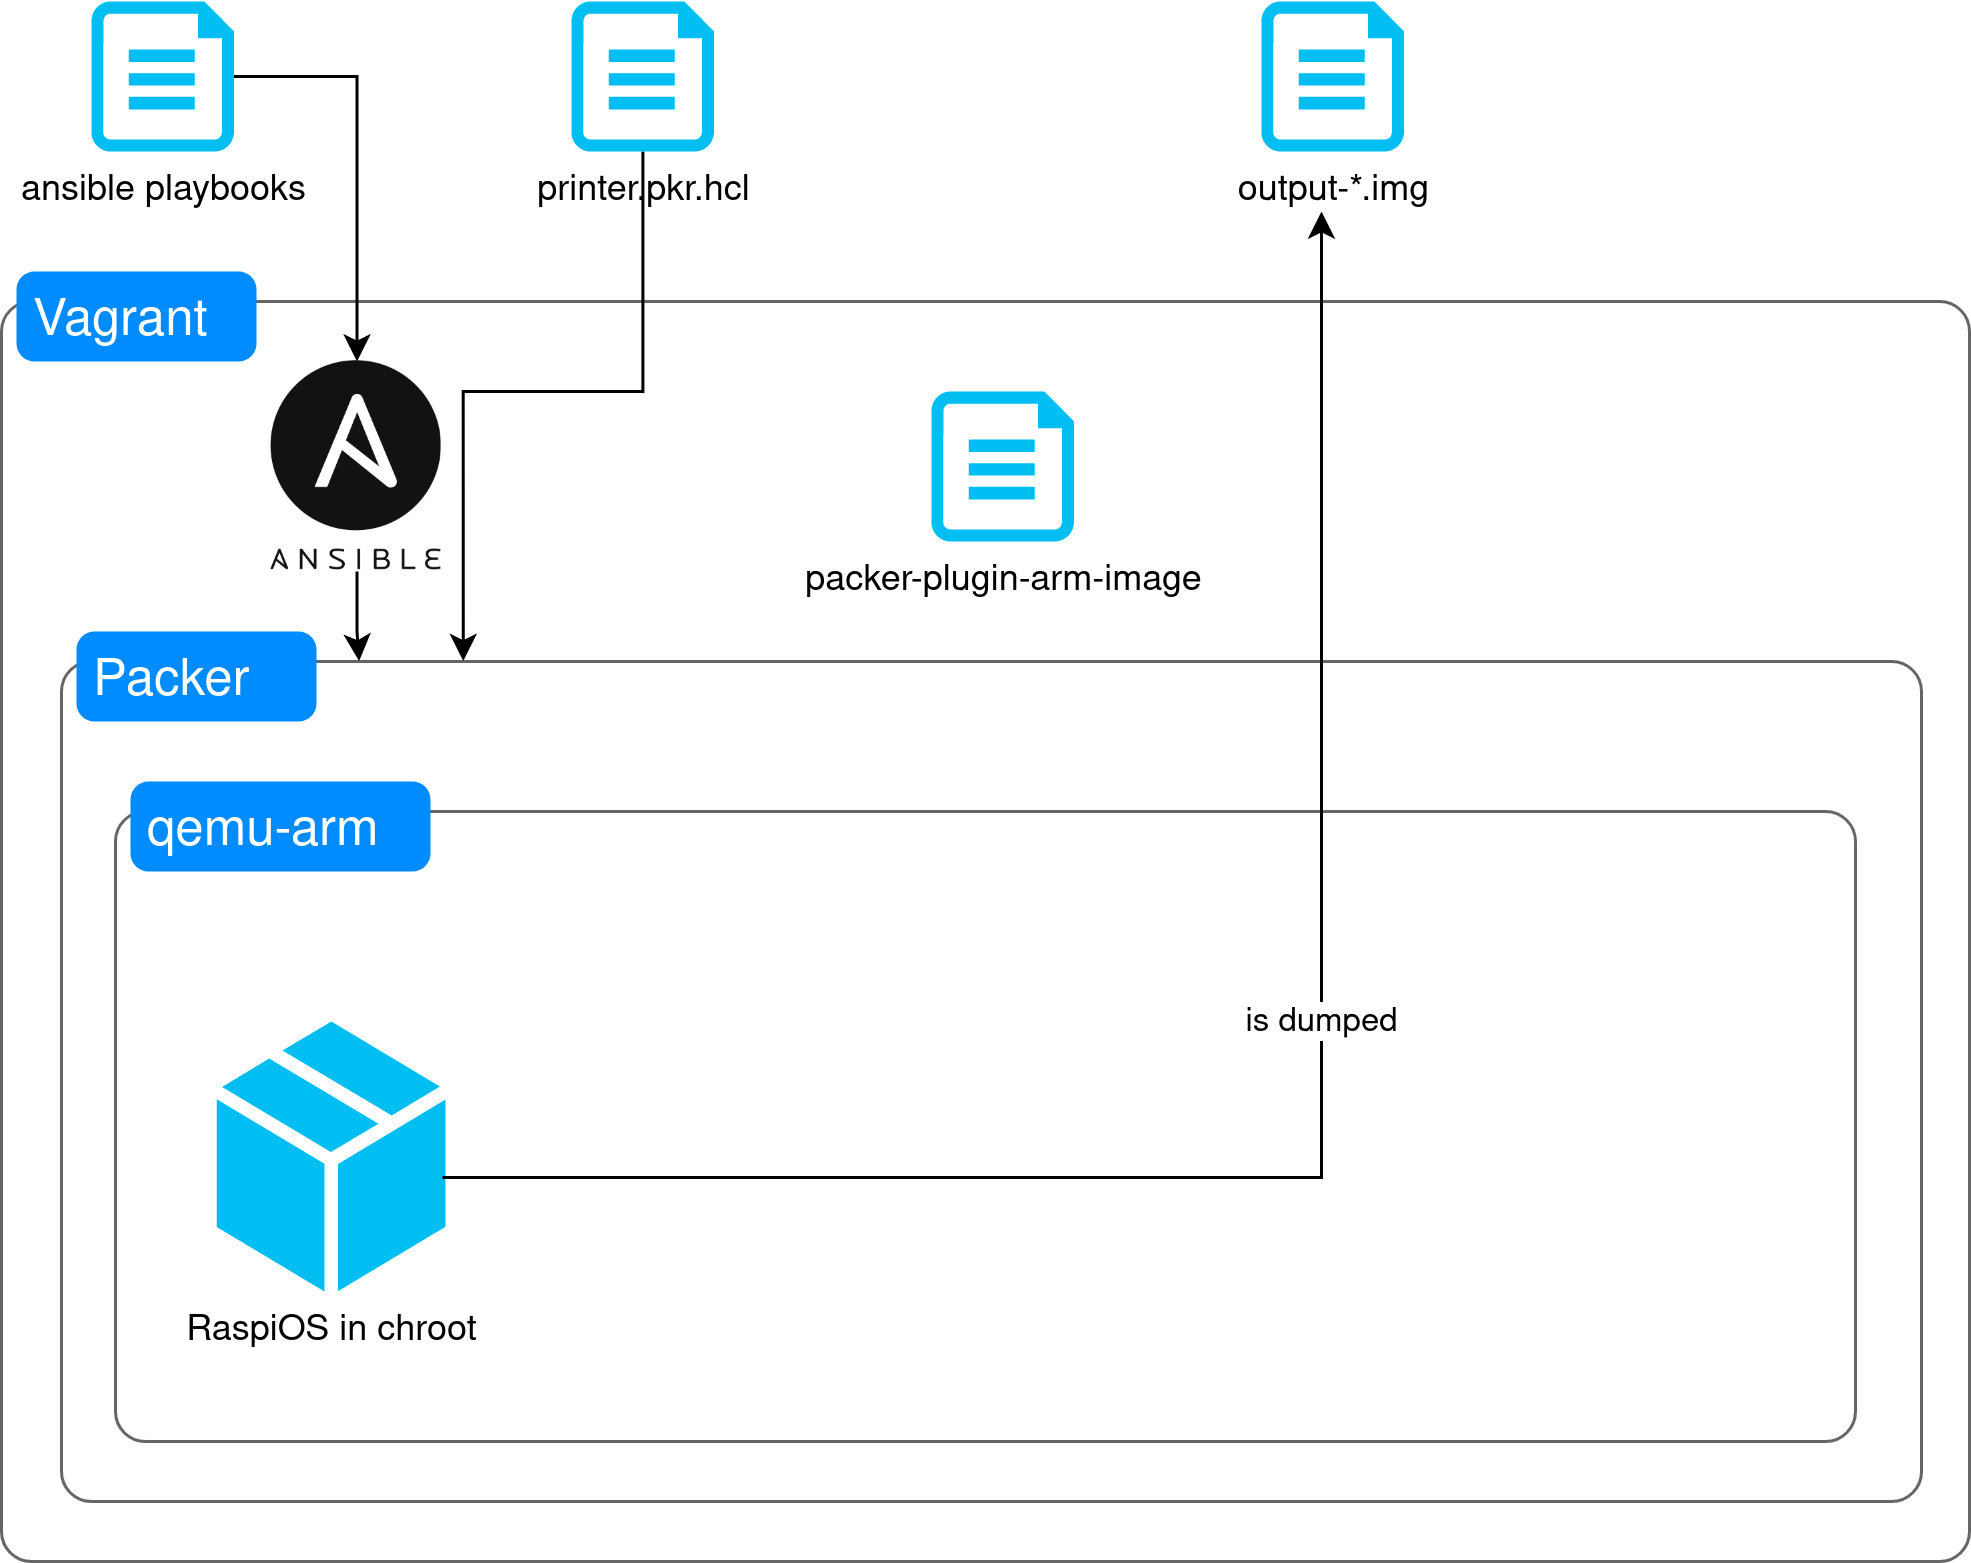1971x1563 pixels.
Task: Click the 'is dumped' arrow label
Action: coord(1321,1020)
